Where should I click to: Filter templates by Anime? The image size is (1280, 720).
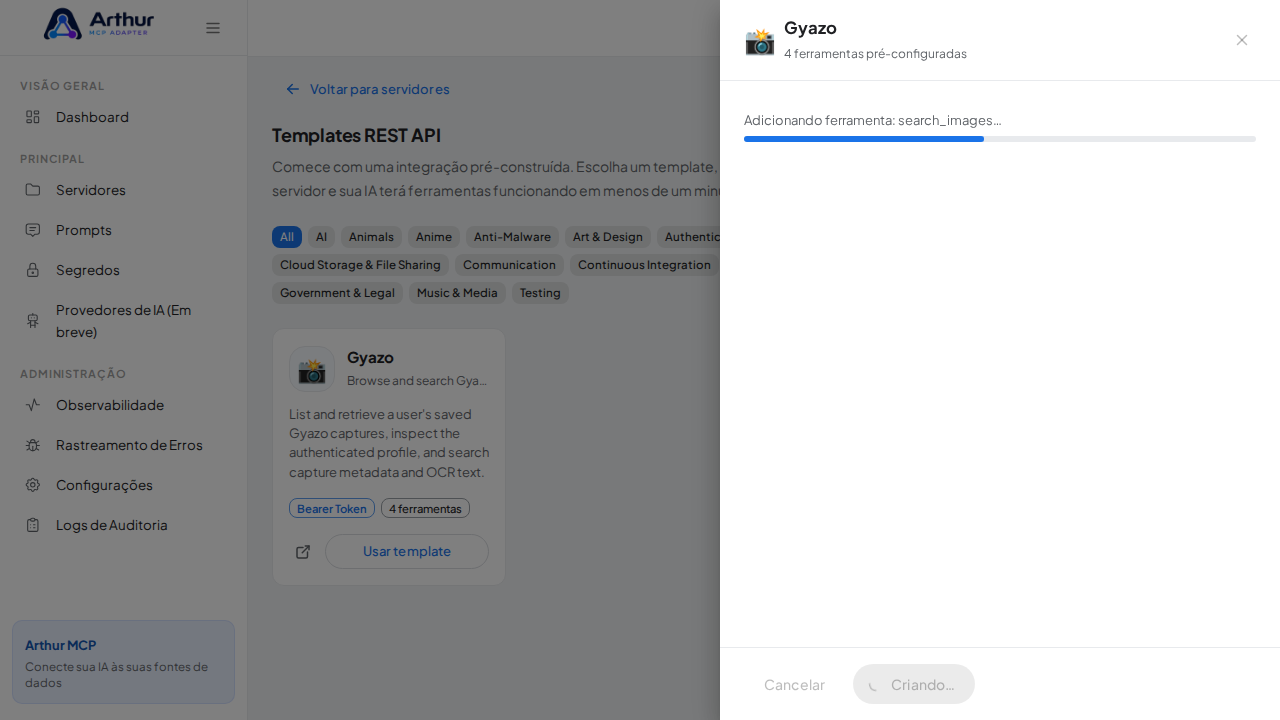pos(434,237)
